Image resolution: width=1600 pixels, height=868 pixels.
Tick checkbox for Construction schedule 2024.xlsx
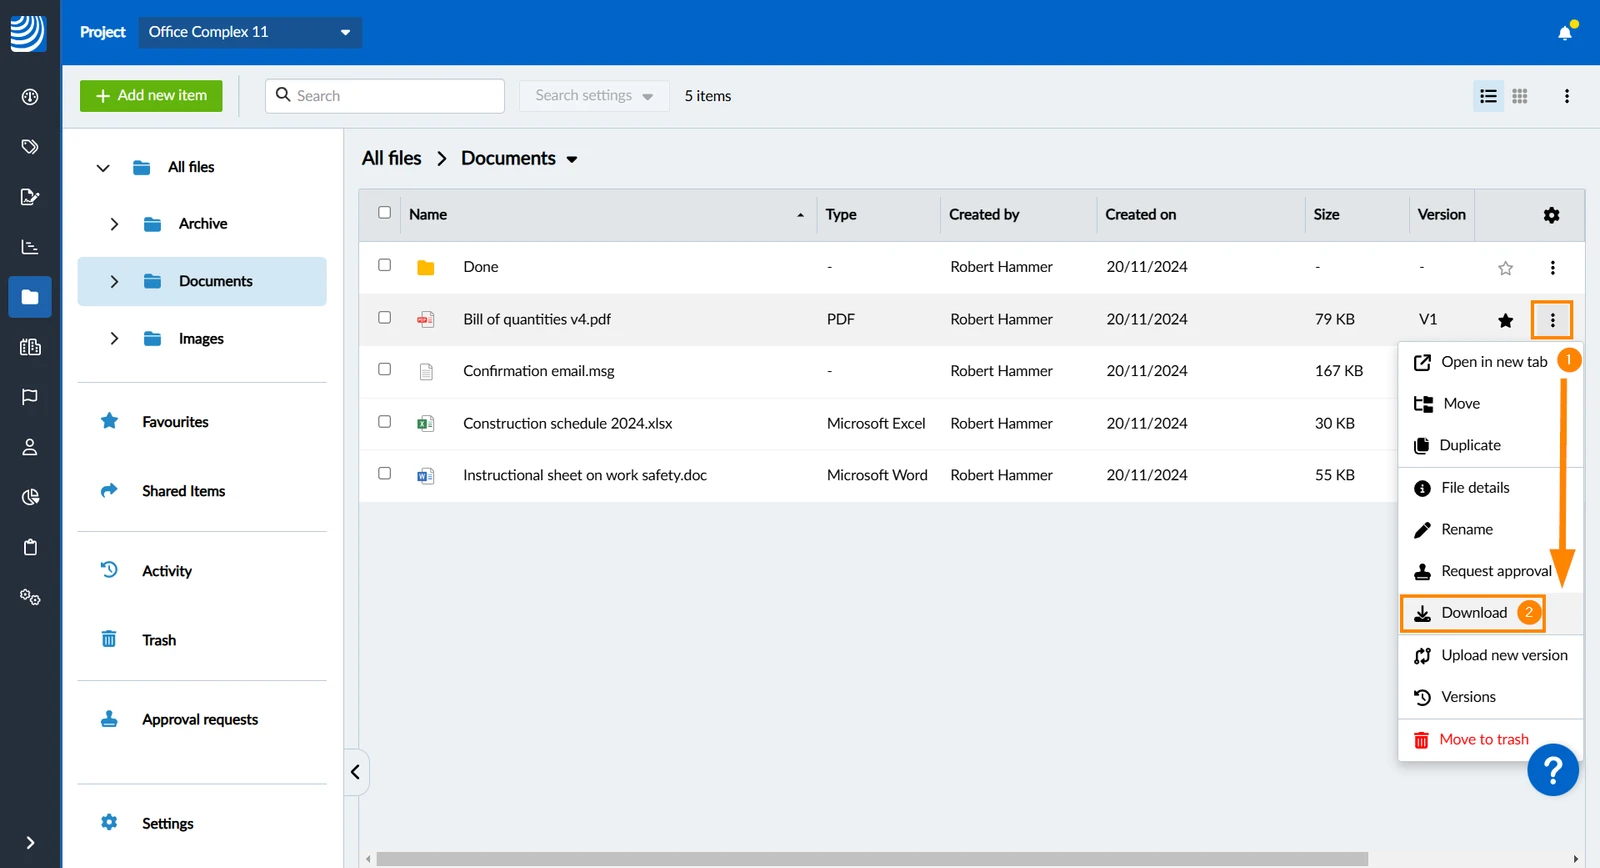click(x=384, y=421)
